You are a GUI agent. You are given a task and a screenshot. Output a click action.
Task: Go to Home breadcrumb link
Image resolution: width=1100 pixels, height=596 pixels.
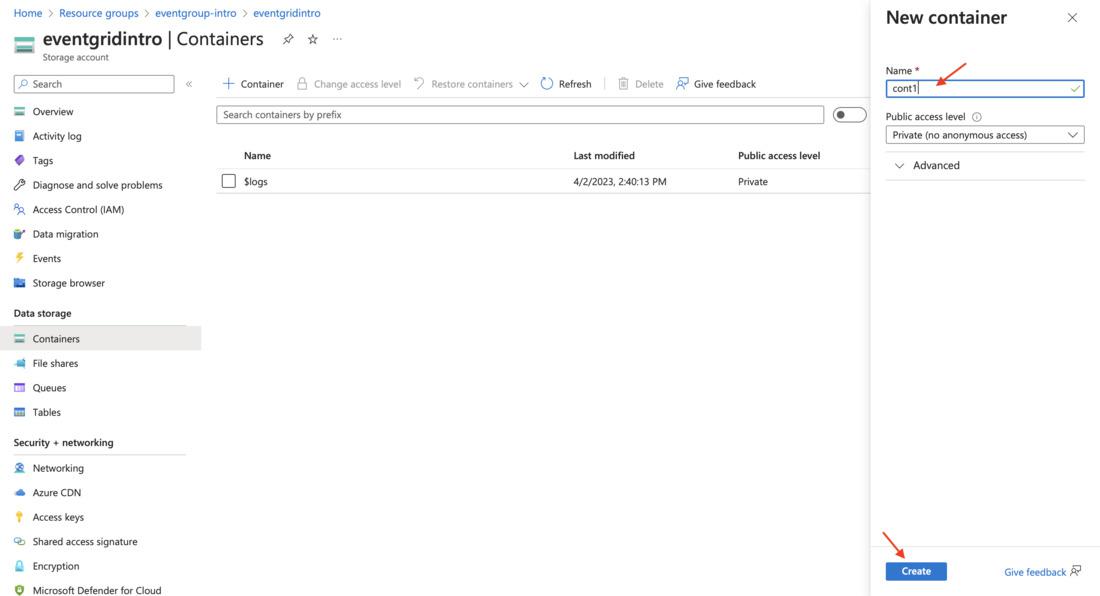[x=28, y=13]
